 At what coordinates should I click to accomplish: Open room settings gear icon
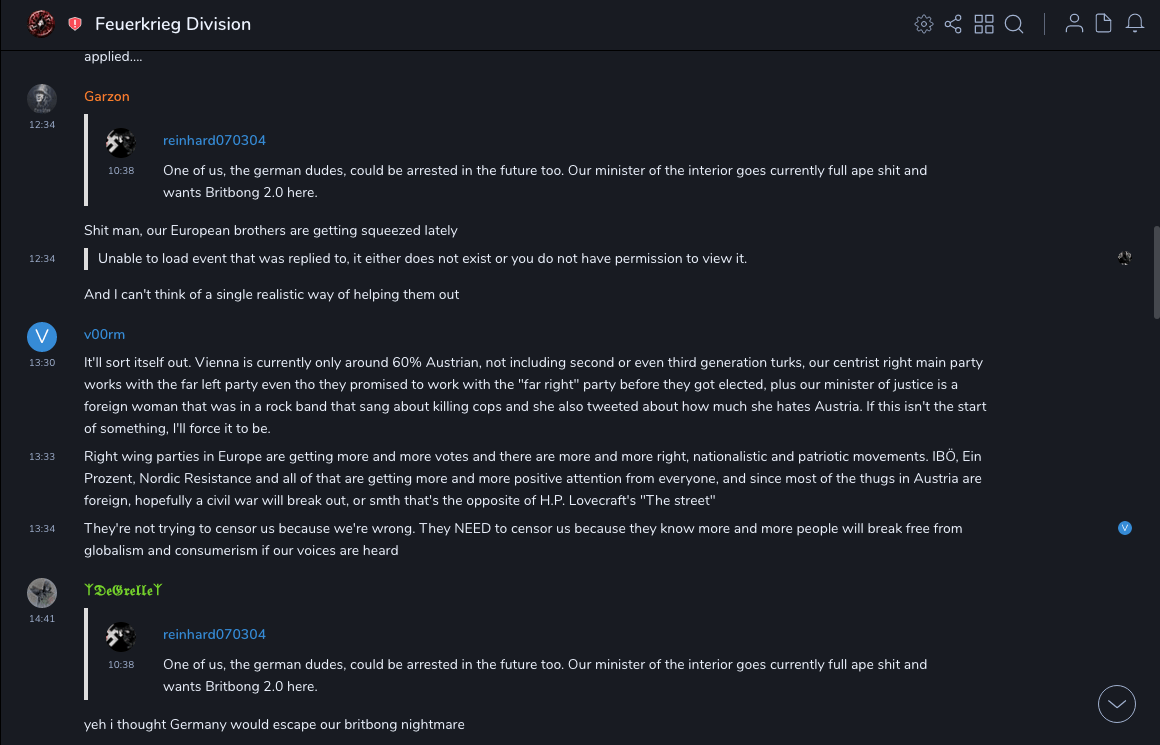(x=924, y=24)
